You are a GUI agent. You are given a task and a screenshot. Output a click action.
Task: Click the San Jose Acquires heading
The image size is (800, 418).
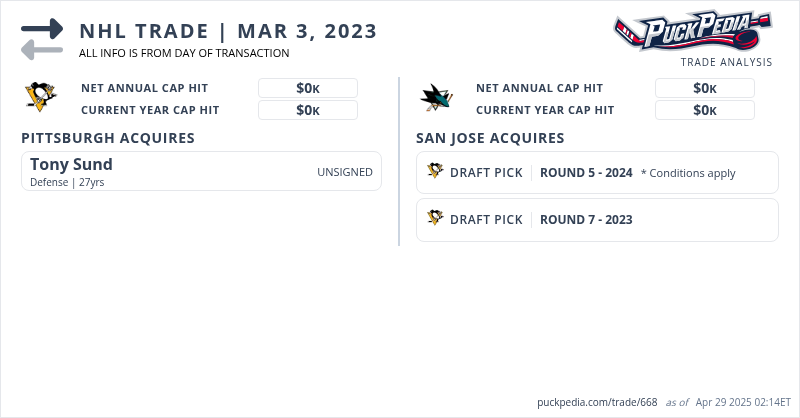pyautogui.click(x=490, y=138)
